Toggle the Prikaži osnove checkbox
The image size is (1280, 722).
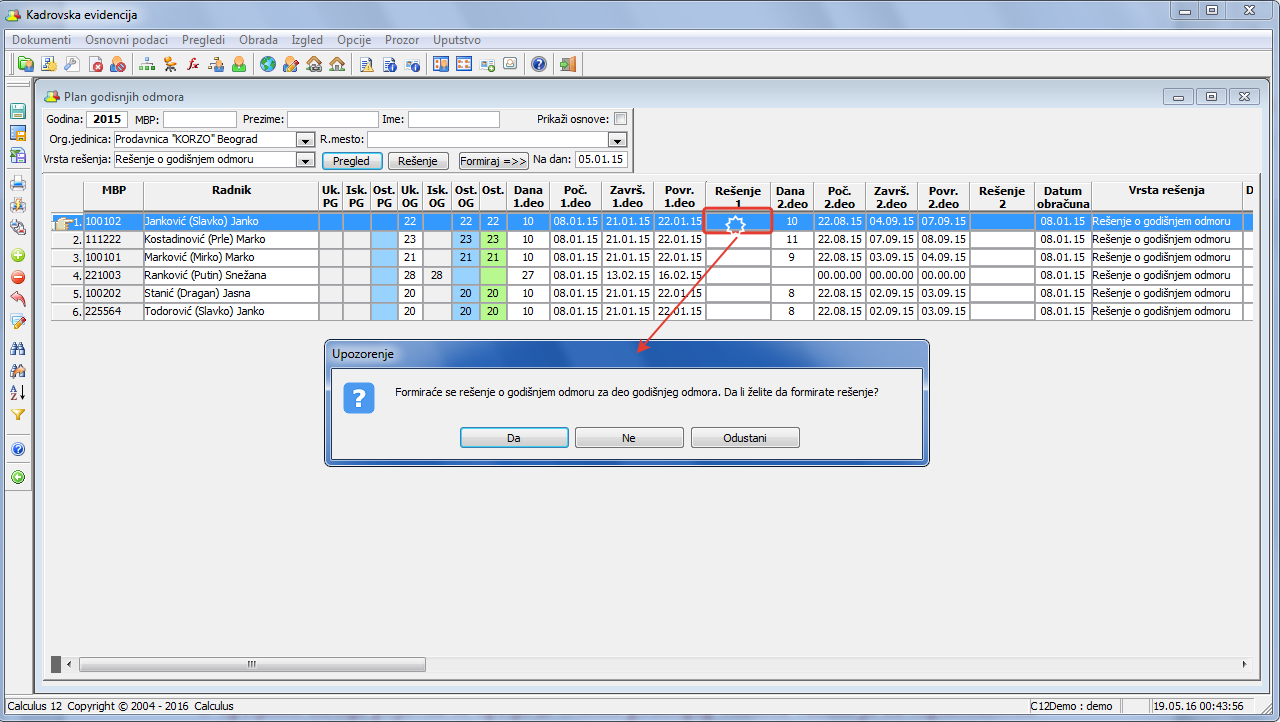(x=620, y=119)
